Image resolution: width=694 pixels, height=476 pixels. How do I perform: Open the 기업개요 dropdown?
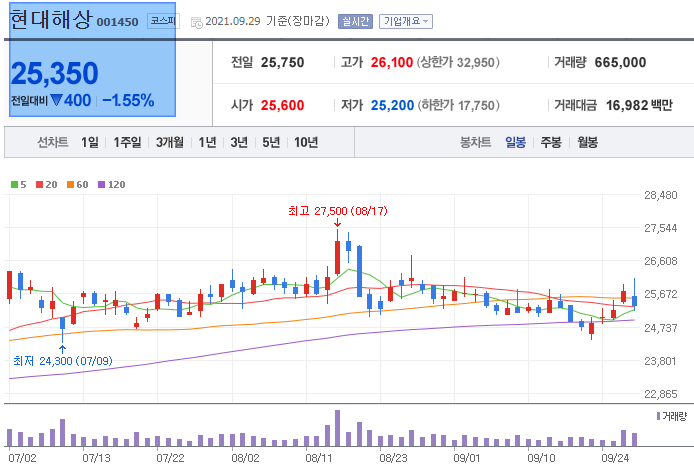405,21
